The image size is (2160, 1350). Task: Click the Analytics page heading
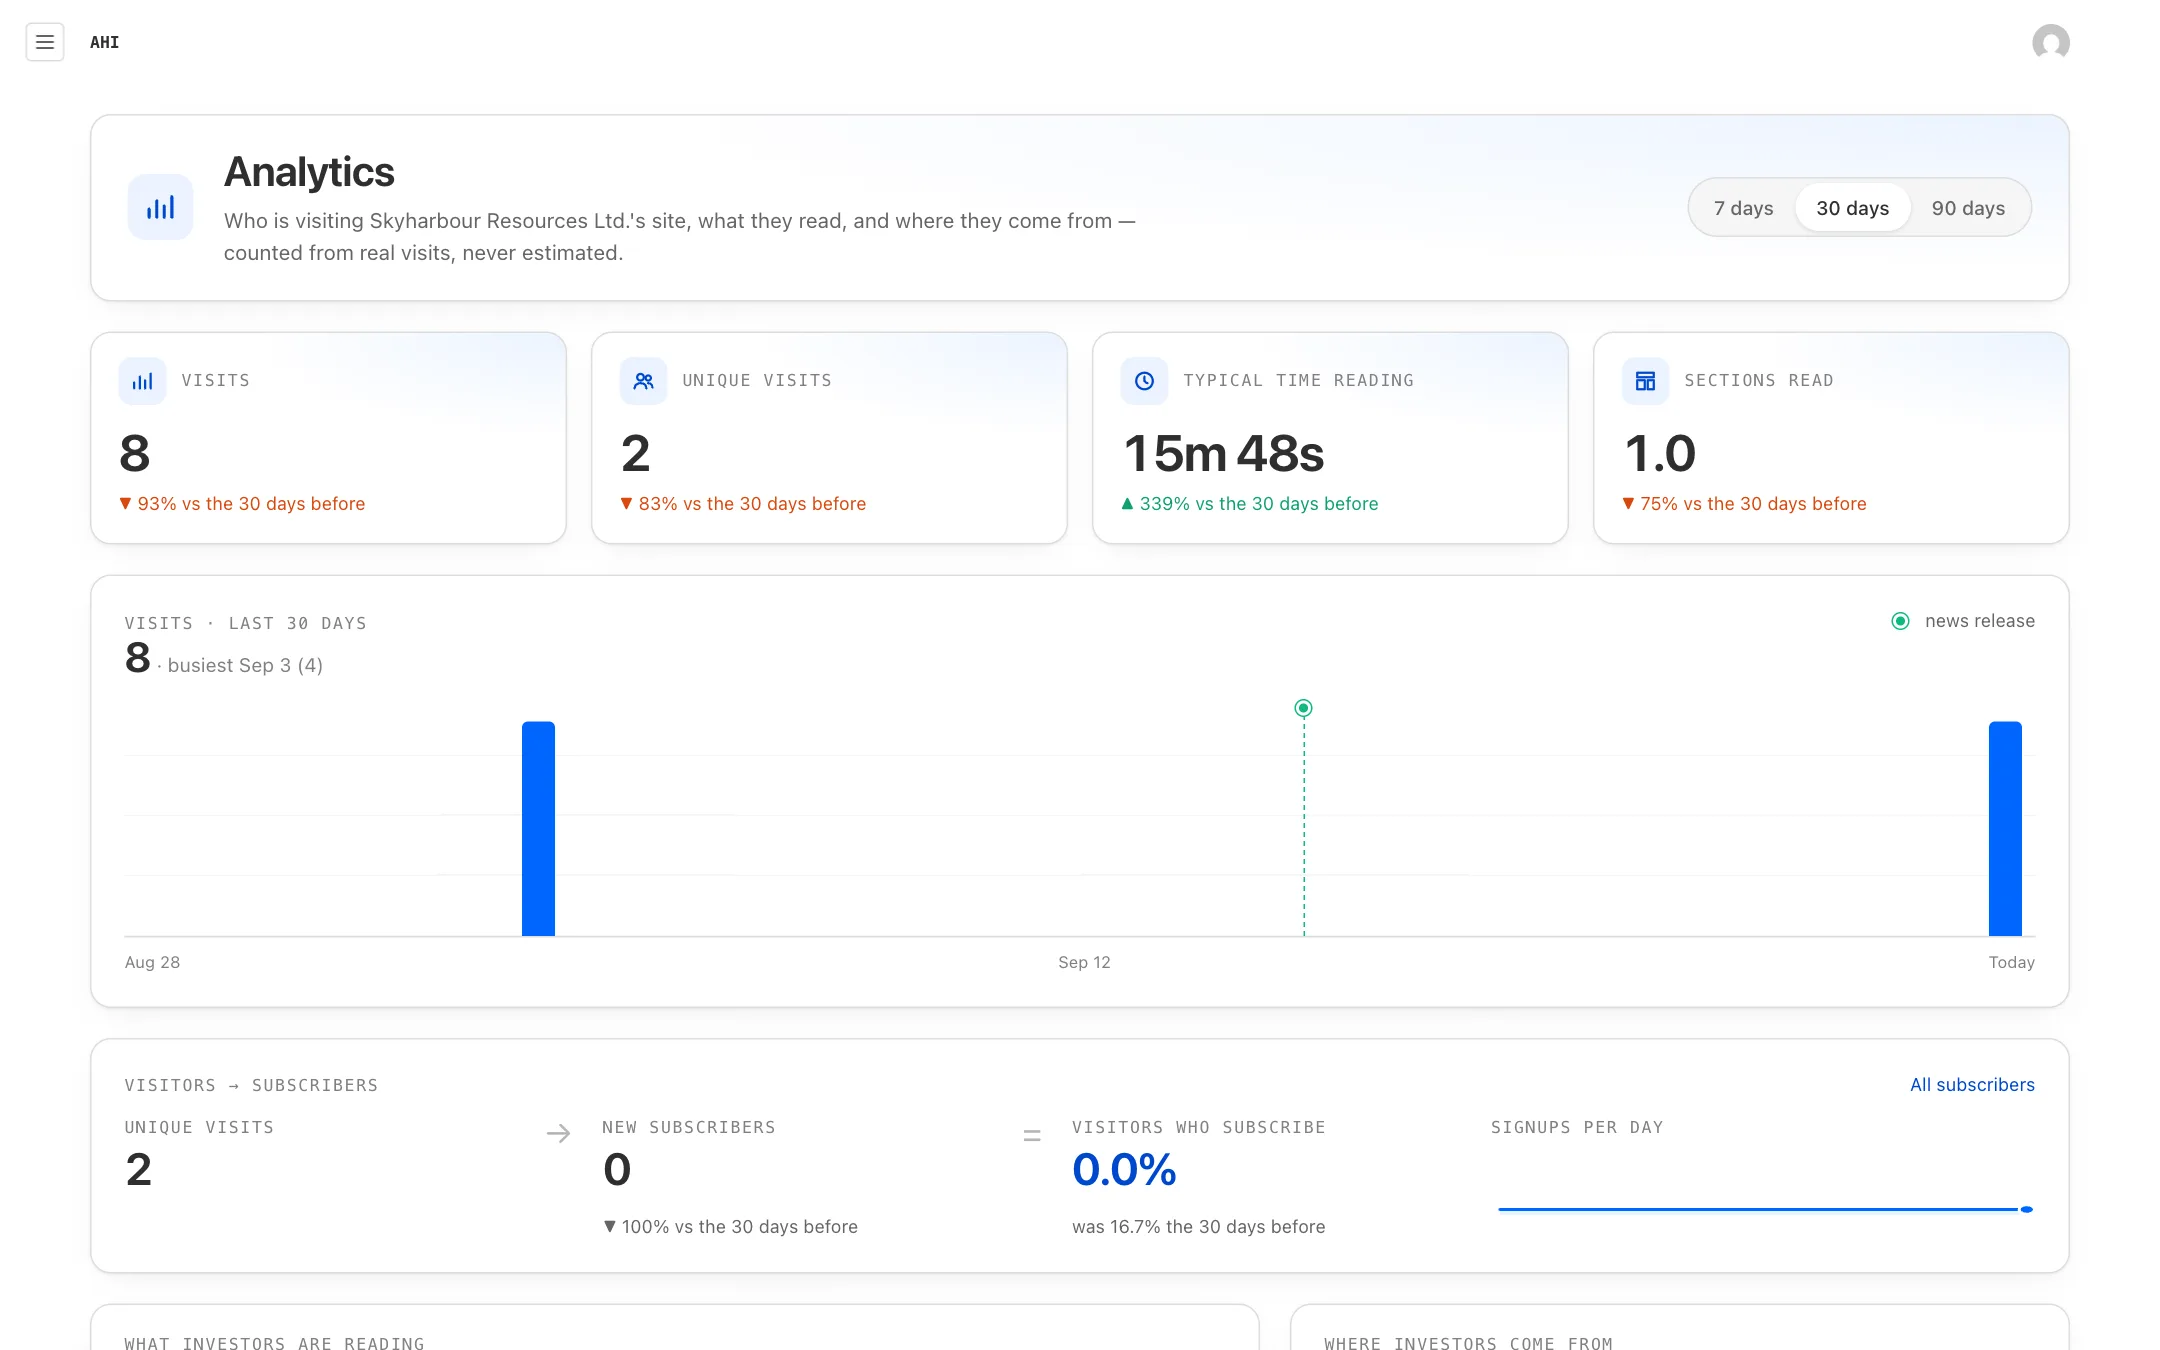(309, 172)
